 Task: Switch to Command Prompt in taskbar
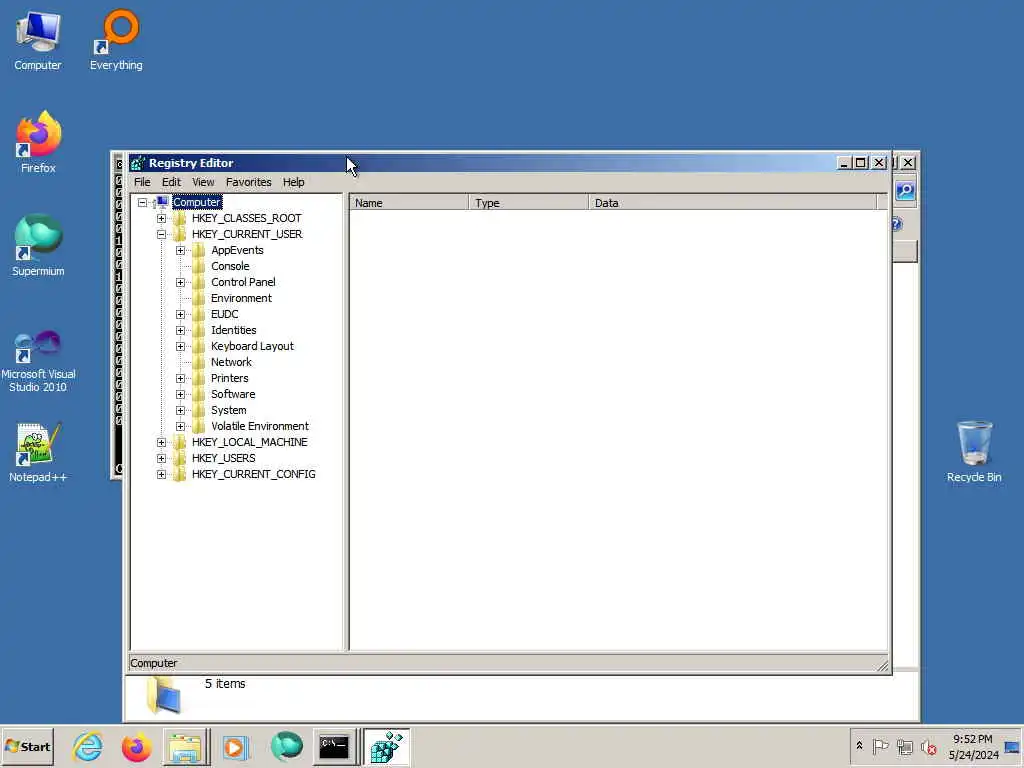point(334,746)
